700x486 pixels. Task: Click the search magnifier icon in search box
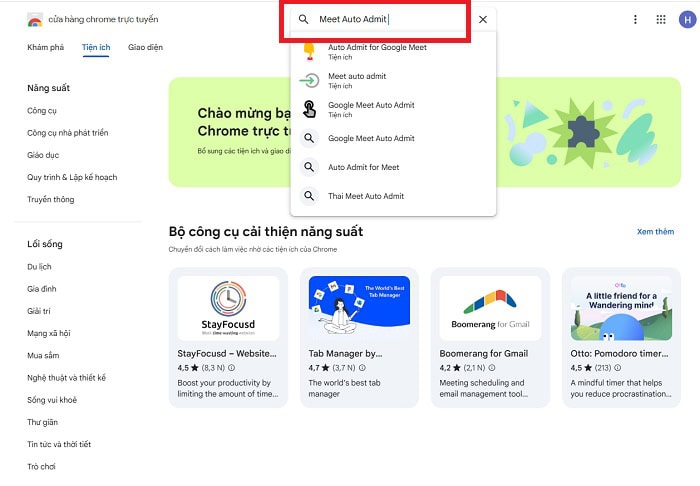click(304, 19)
